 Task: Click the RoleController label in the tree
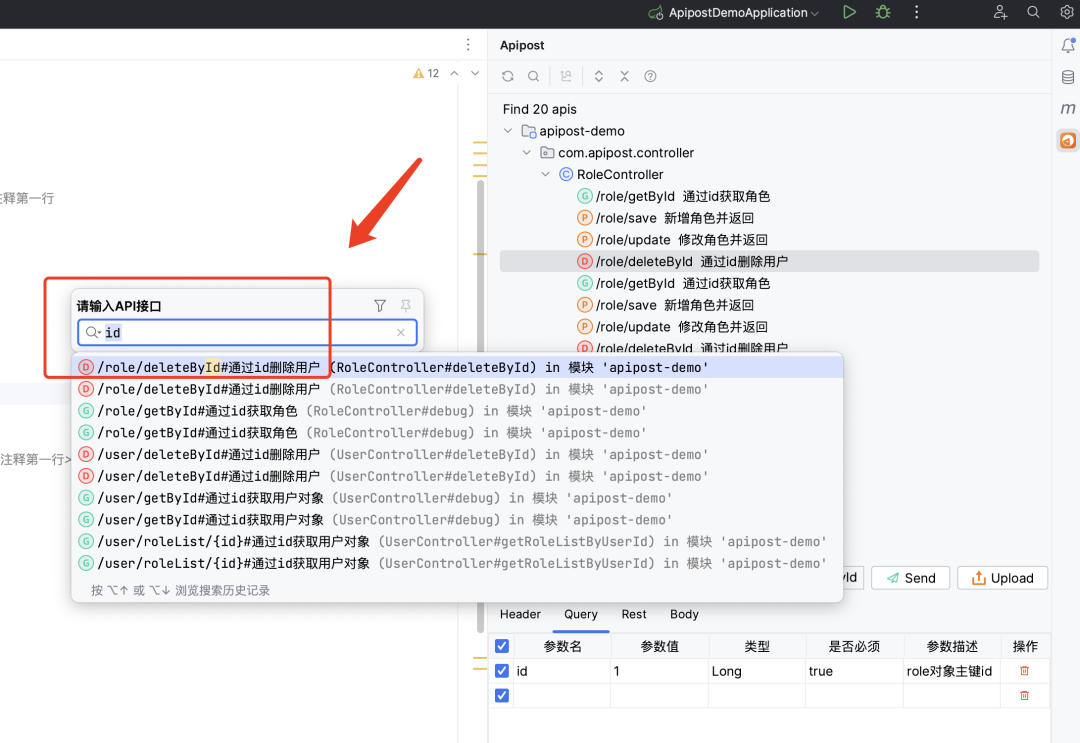[x=620, y=174]
